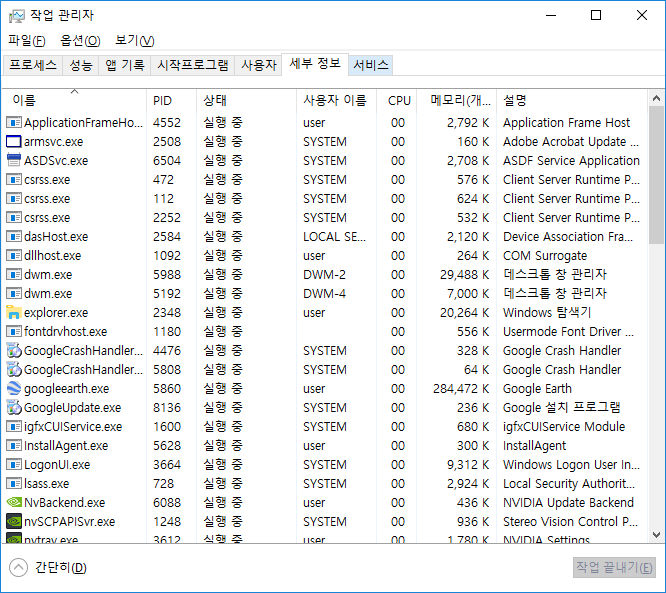Screen dimensions: 666x593
Task: Click PID value 6504
Action: tap(167, 160)
